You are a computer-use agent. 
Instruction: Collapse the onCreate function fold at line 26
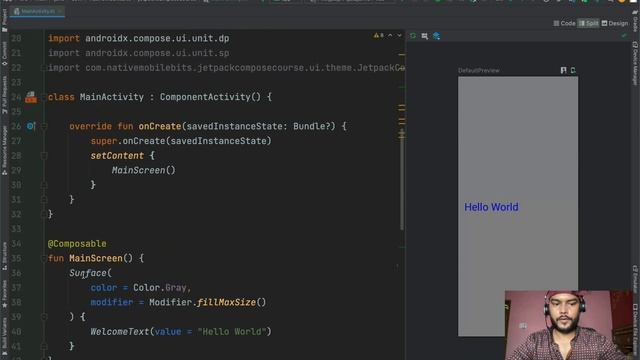tap(44, 127)
